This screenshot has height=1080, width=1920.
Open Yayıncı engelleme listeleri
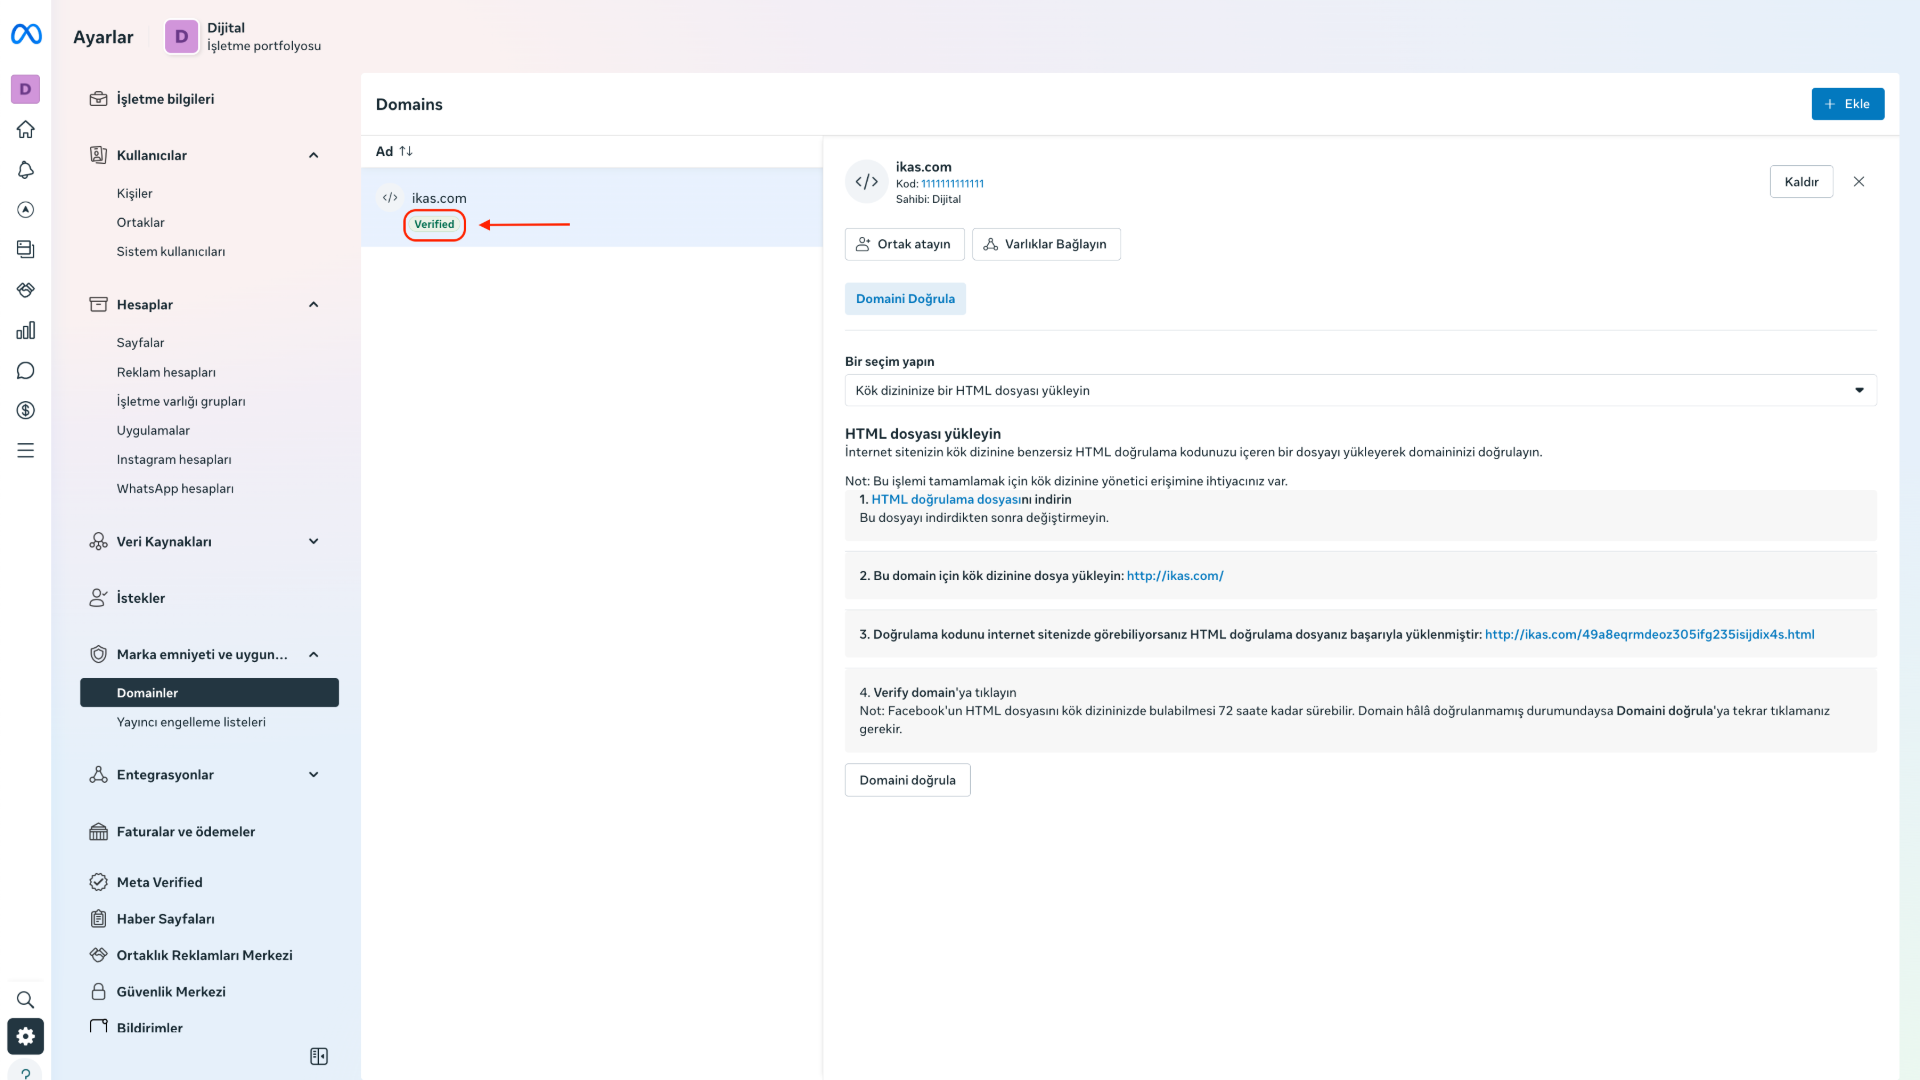coord(191,722)
